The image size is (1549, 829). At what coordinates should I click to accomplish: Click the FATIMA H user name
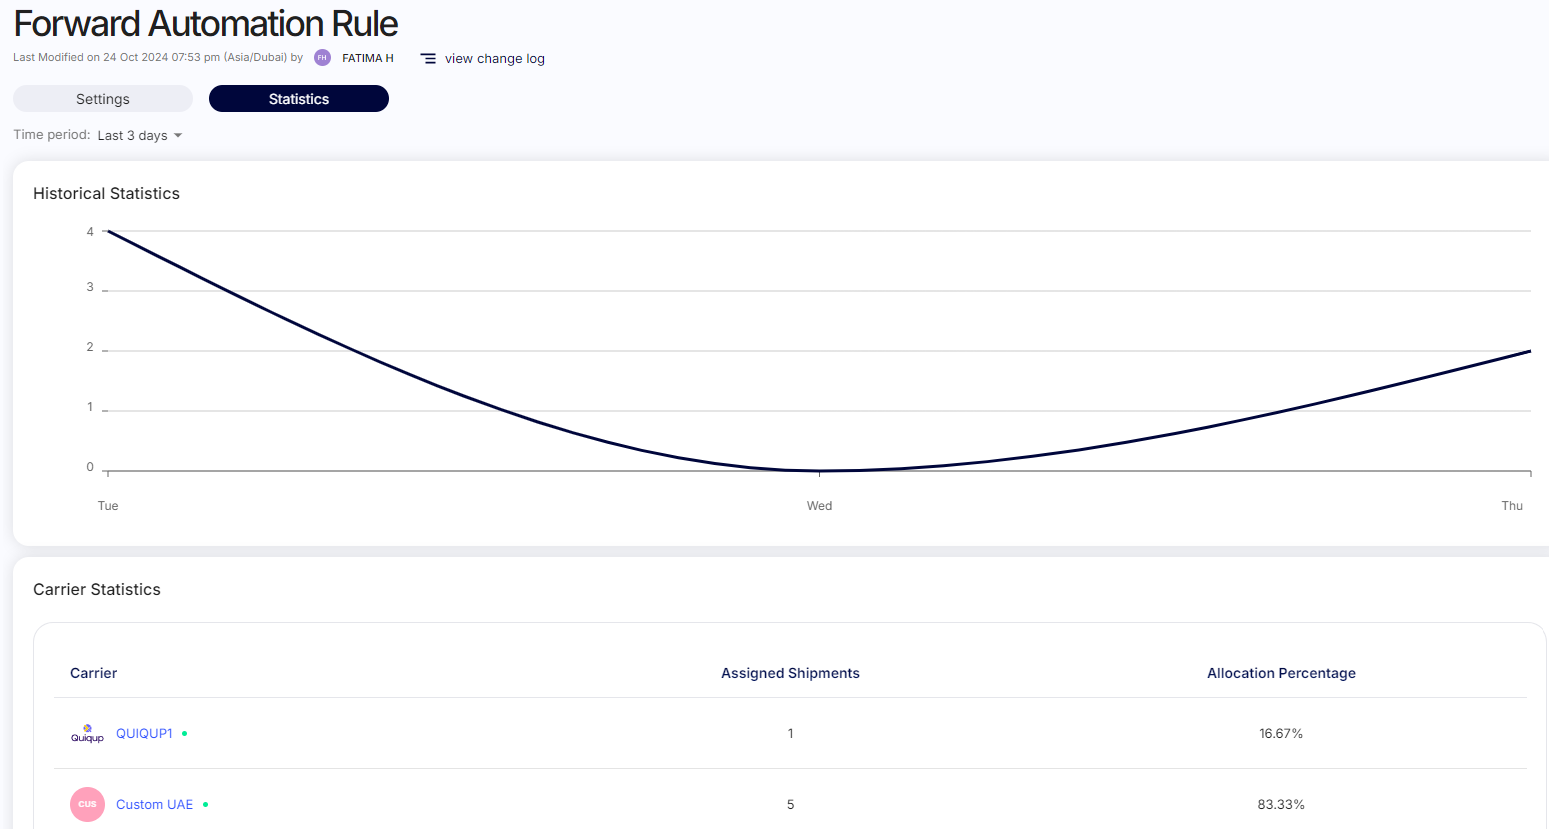[368, 59]
